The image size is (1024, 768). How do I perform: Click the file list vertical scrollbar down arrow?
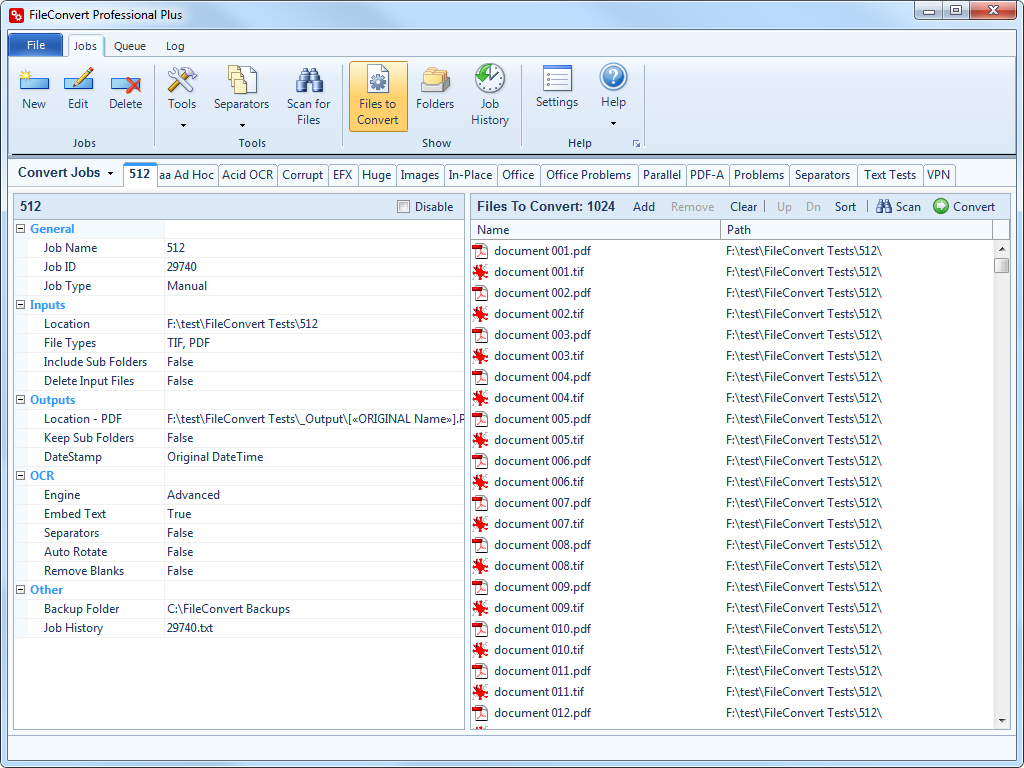[x=1001, y=720]
